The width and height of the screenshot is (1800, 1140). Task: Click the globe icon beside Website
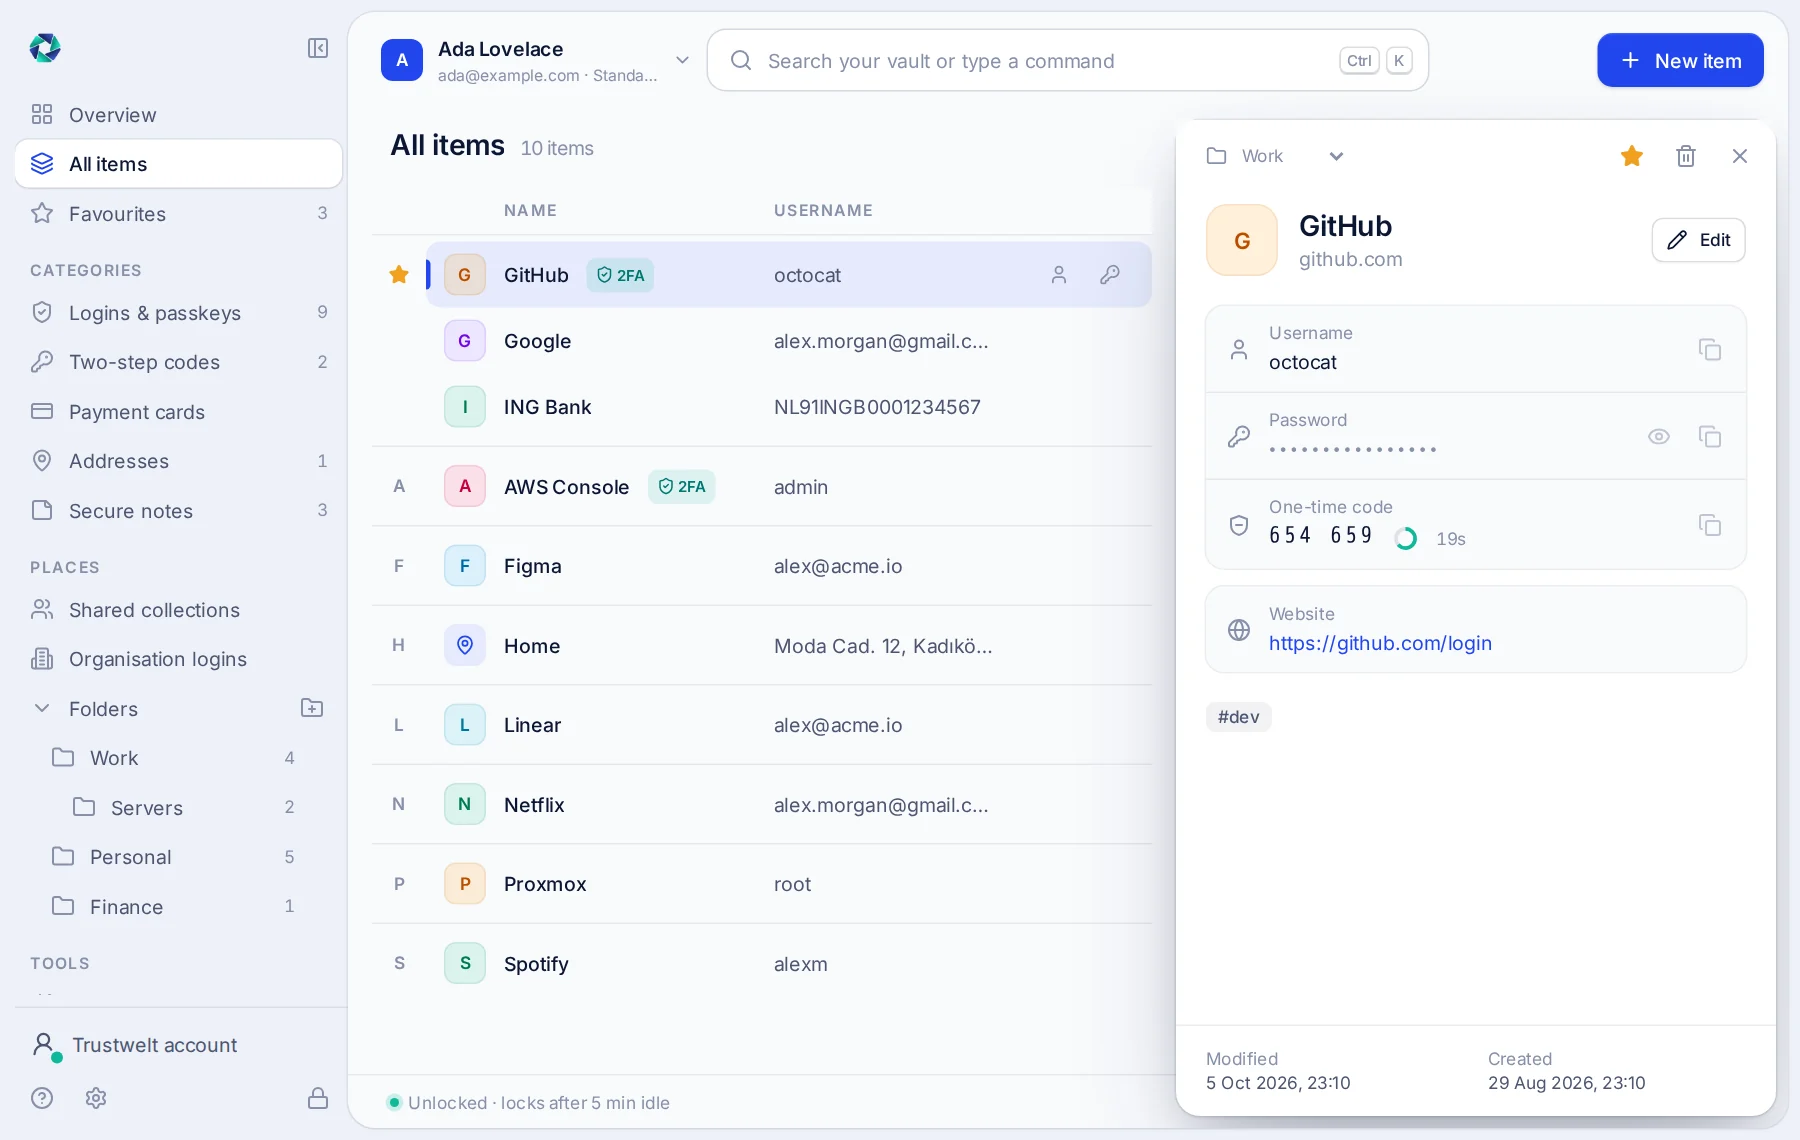click(x=1239, y=629)
